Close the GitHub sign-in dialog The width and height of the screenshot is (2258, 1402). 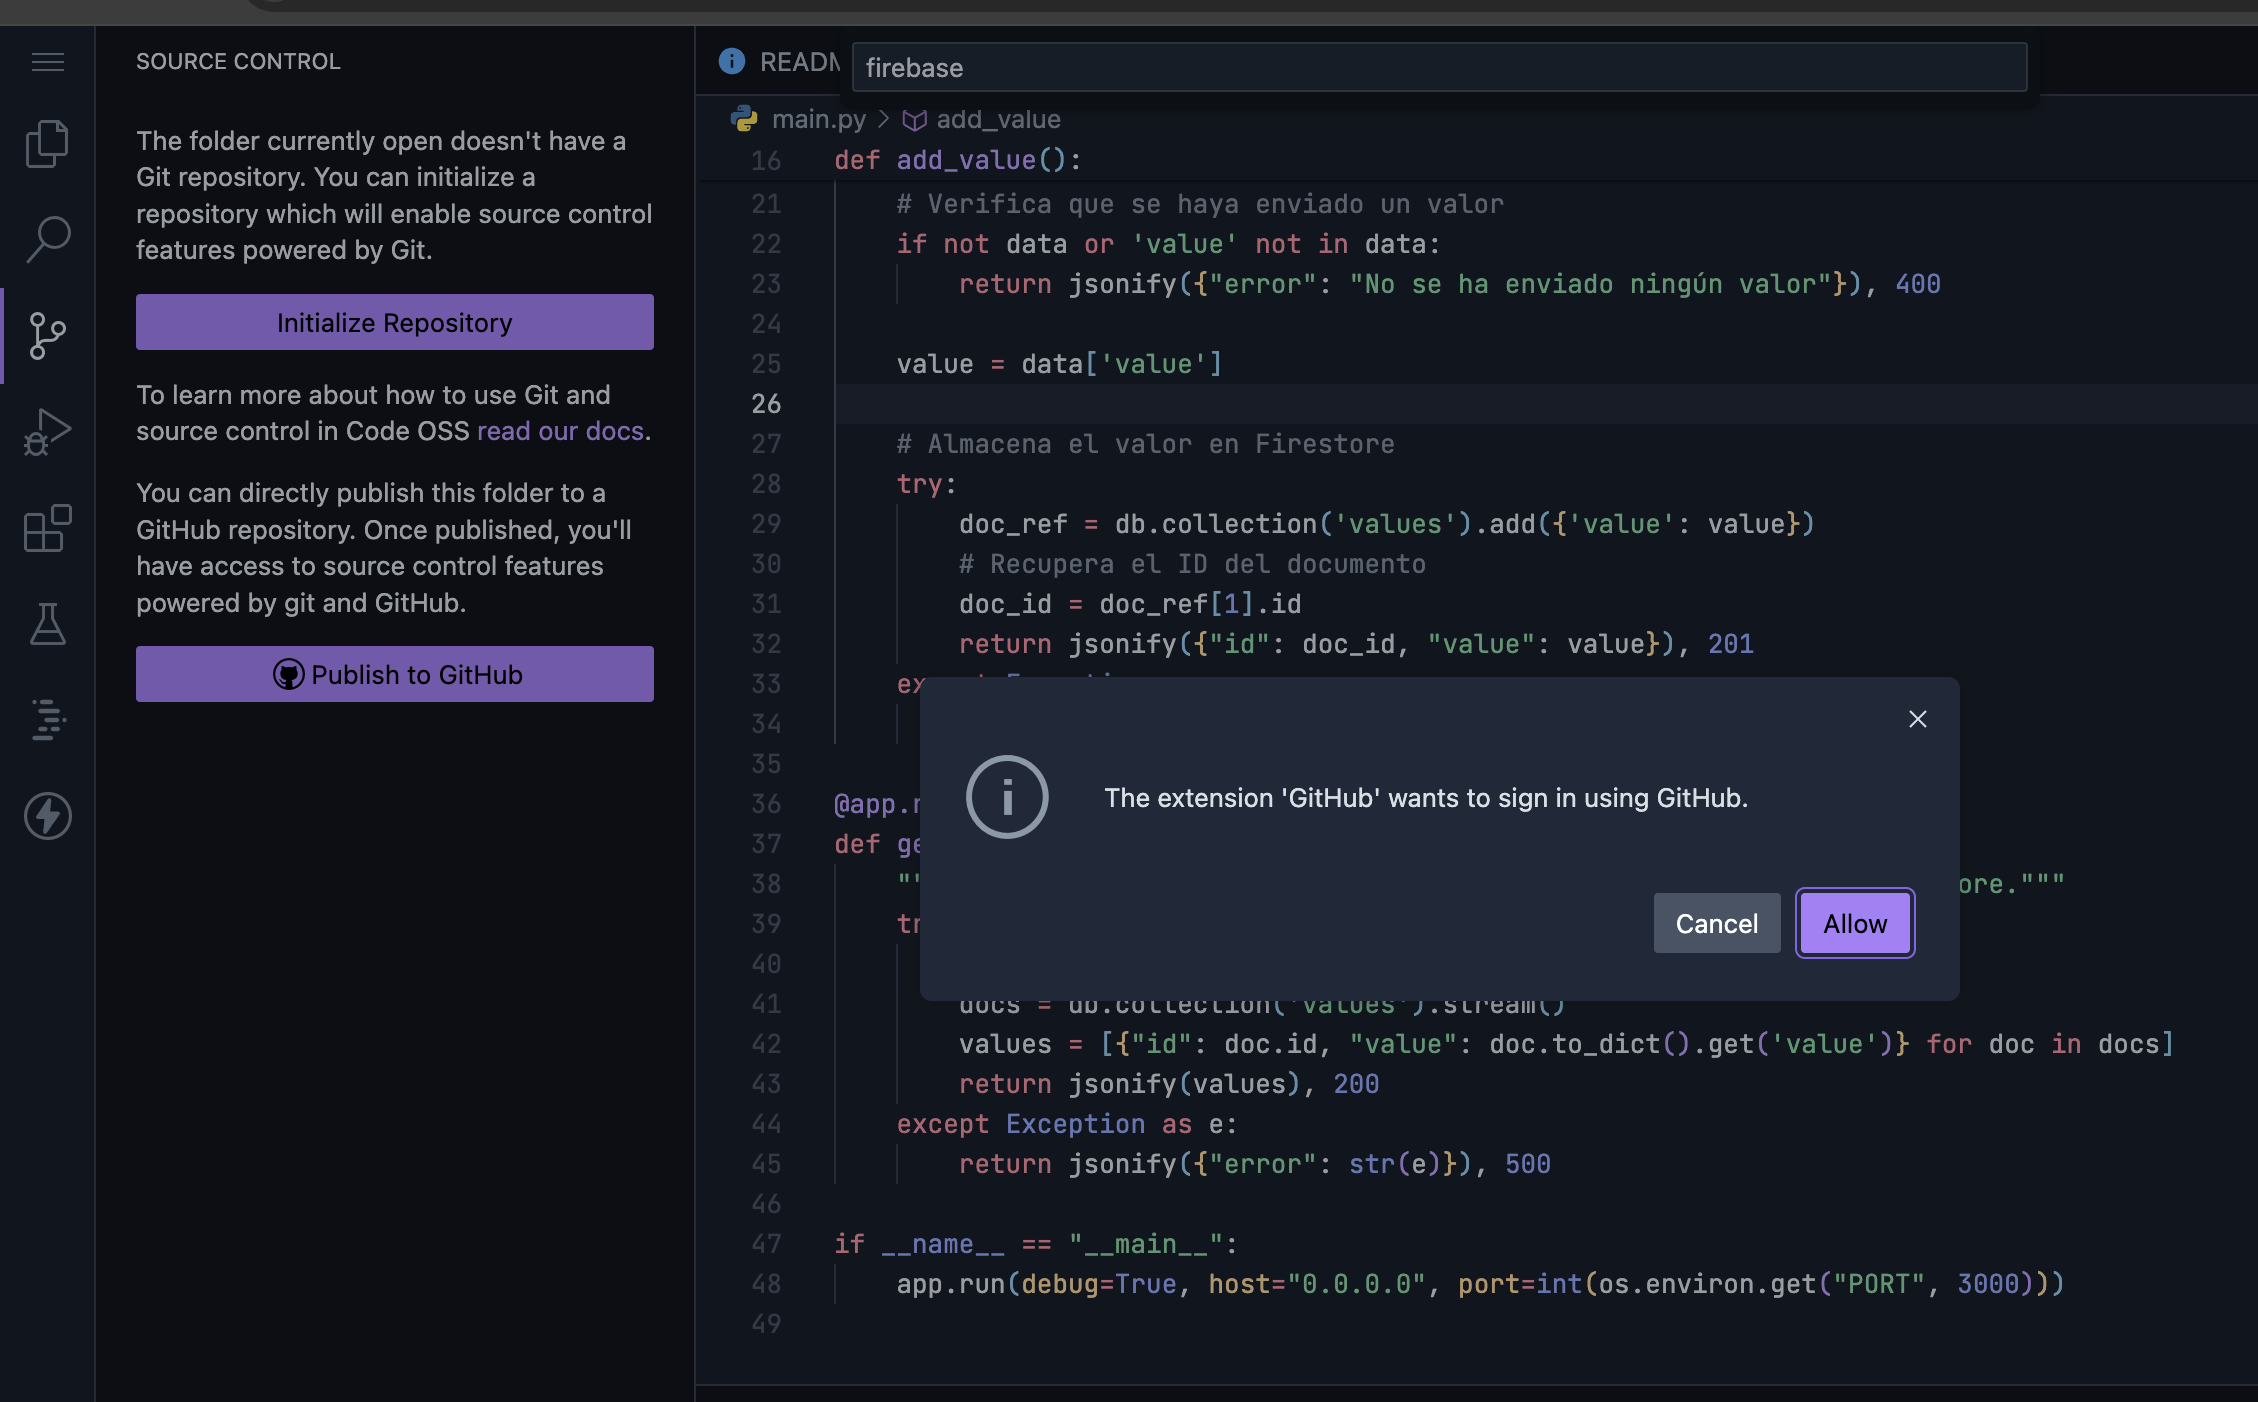pyautogui.click(x=1917, y=719)
